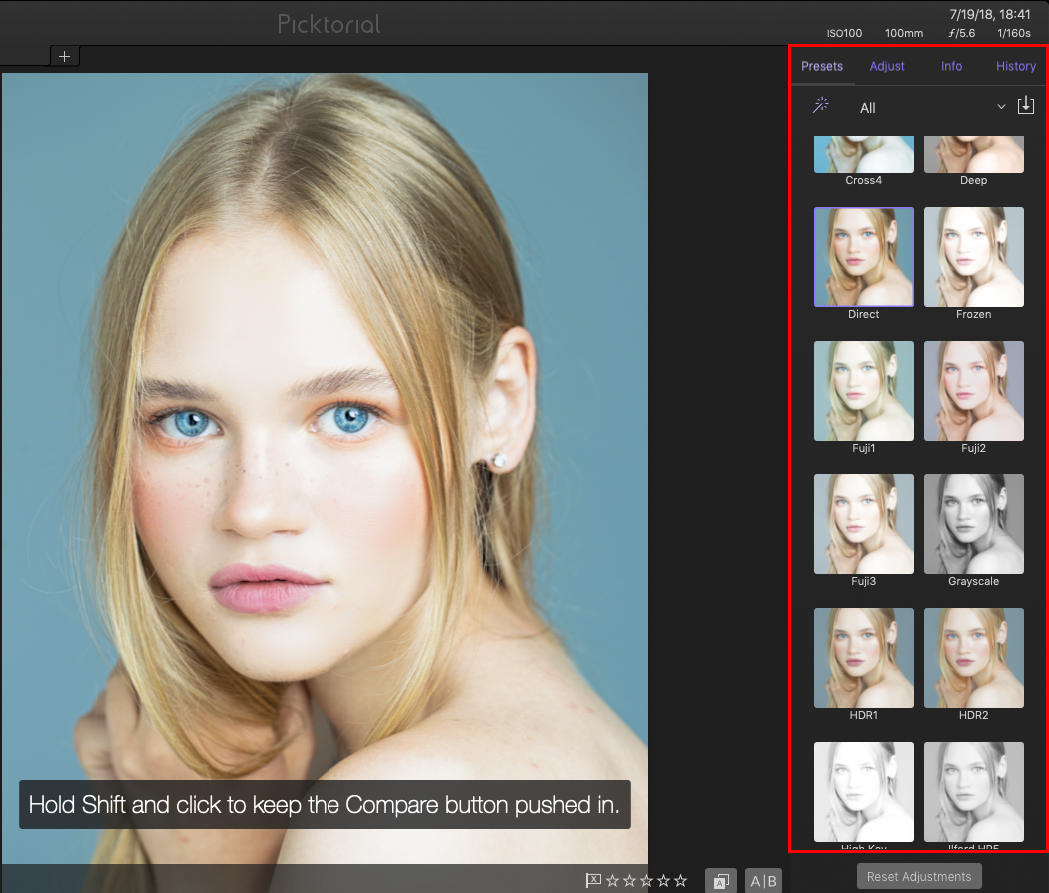1049x893 pixels.
Task: Select the HDR1 preset thumbnail
Action: coord(863,657)
